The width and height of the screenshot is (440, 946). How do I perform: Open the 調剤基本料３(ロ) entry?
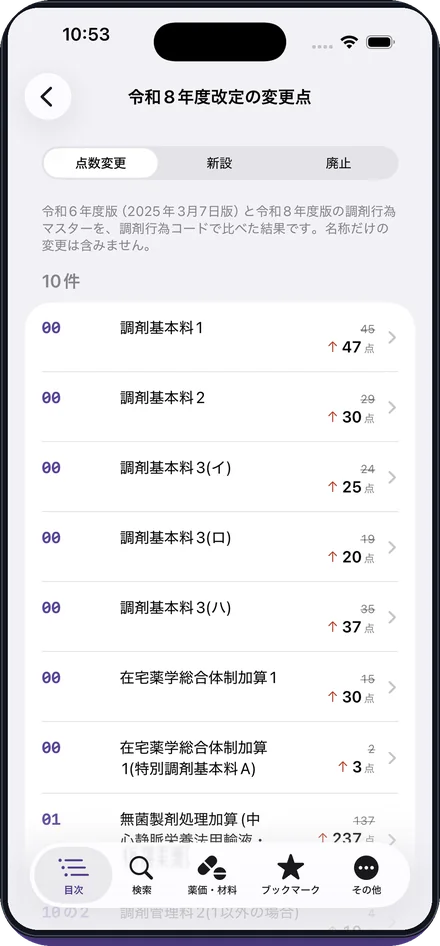click(x=220, y=547)
